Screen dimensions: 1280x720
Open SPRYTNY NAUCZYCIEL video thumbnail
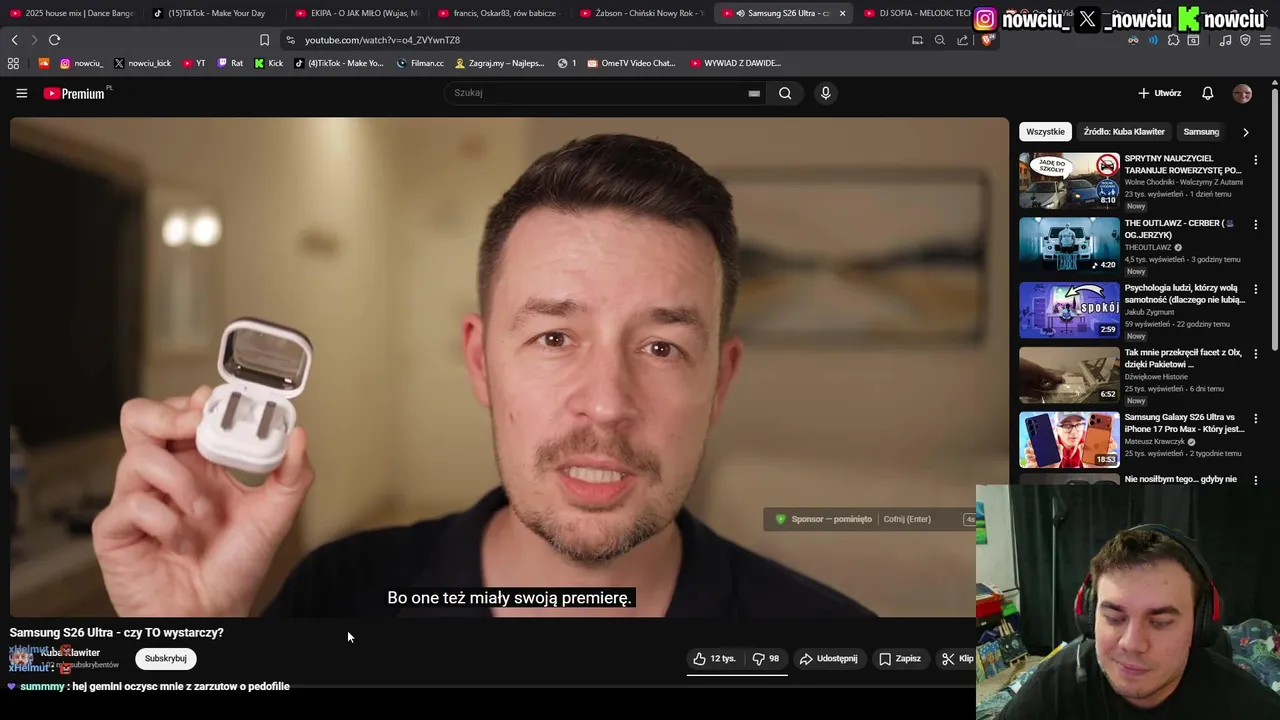[1069, 180]
